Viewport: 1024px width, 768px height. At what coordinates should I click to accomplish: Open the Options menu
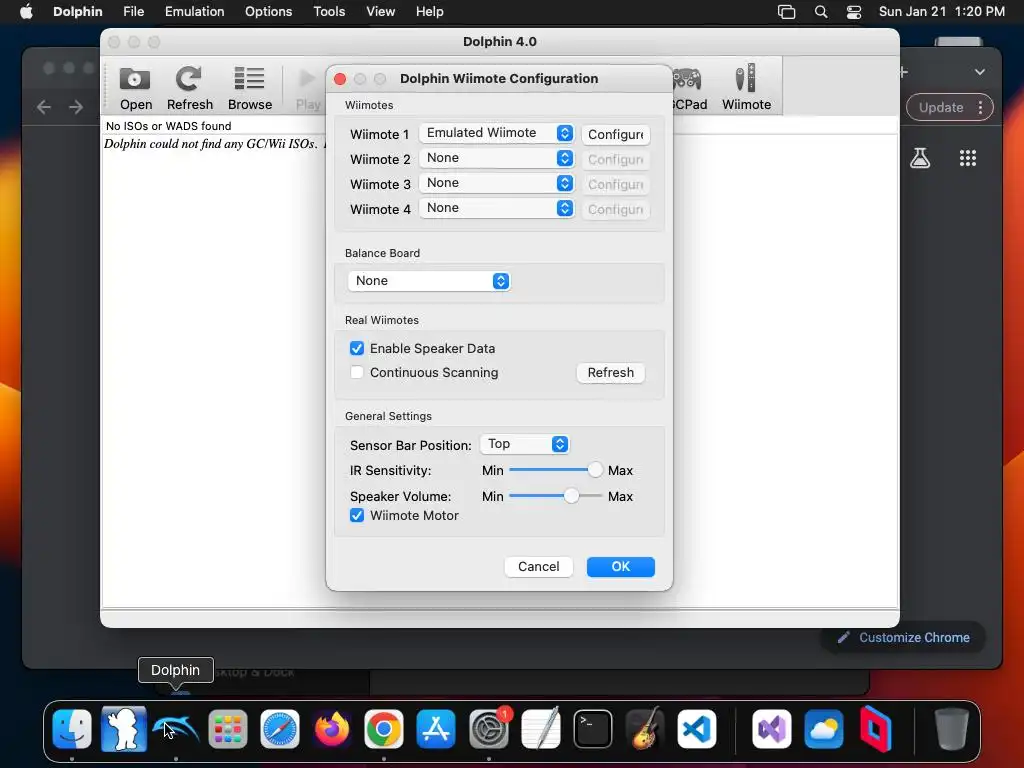pyautogui.click(x=268, y=12)
